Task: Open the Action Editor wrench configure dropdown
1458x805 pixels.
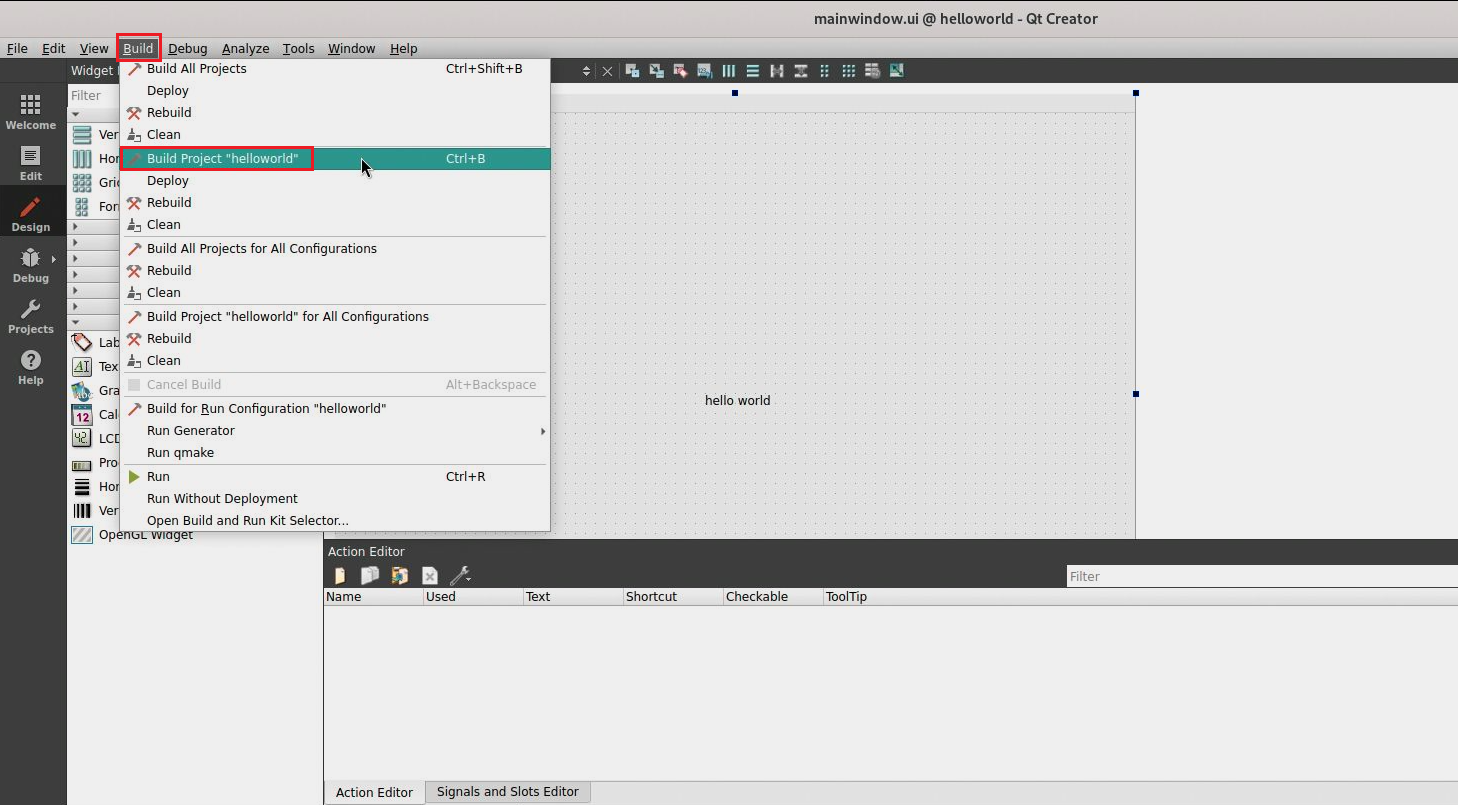Action: (460, 576)
